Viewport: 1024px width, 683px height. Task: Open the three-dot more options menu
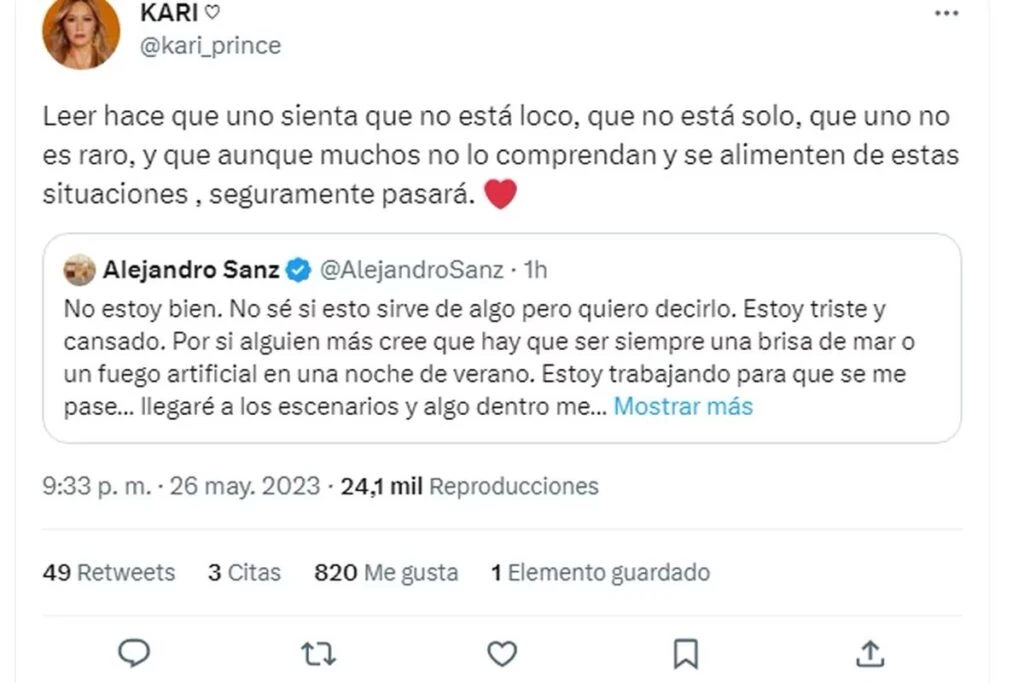coord(946,14)
